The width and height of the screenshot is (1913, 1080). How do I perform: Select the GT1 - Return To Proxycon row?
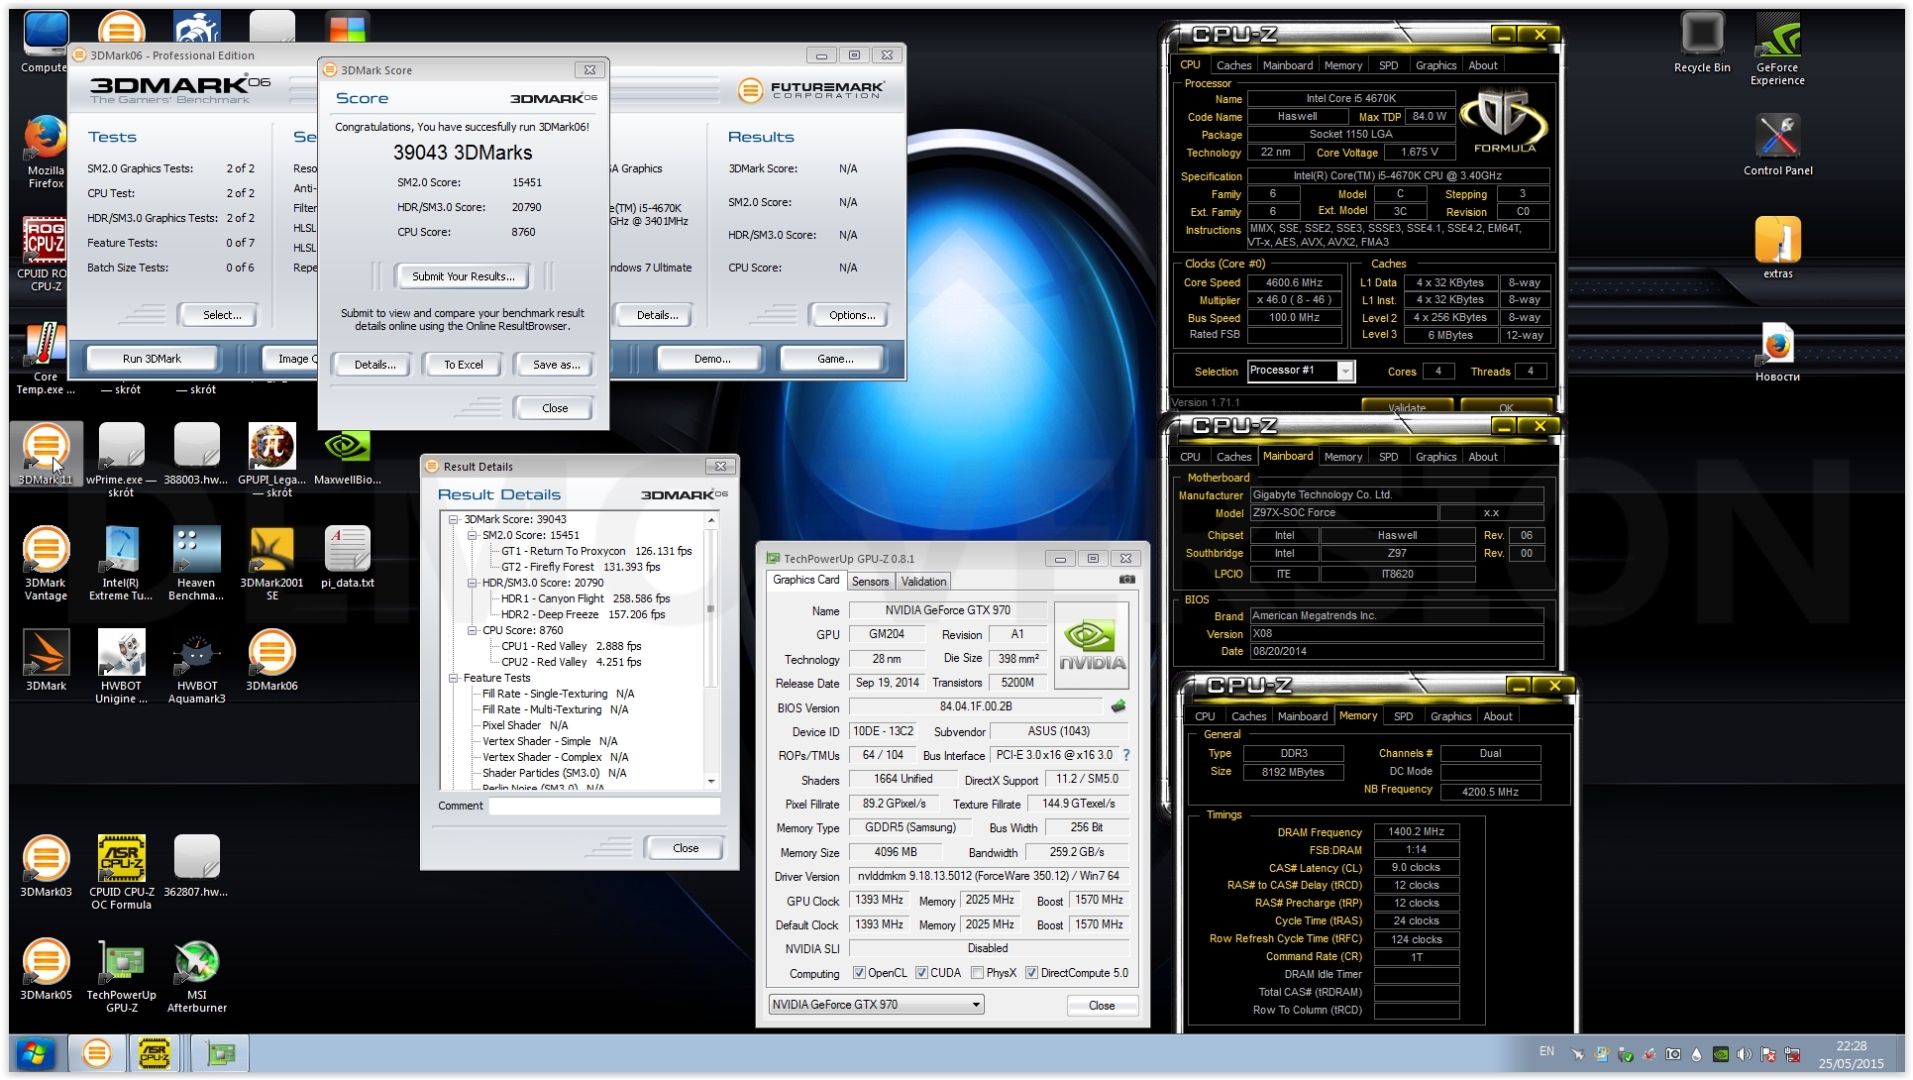pyautogui.click(x=596, y=552)
